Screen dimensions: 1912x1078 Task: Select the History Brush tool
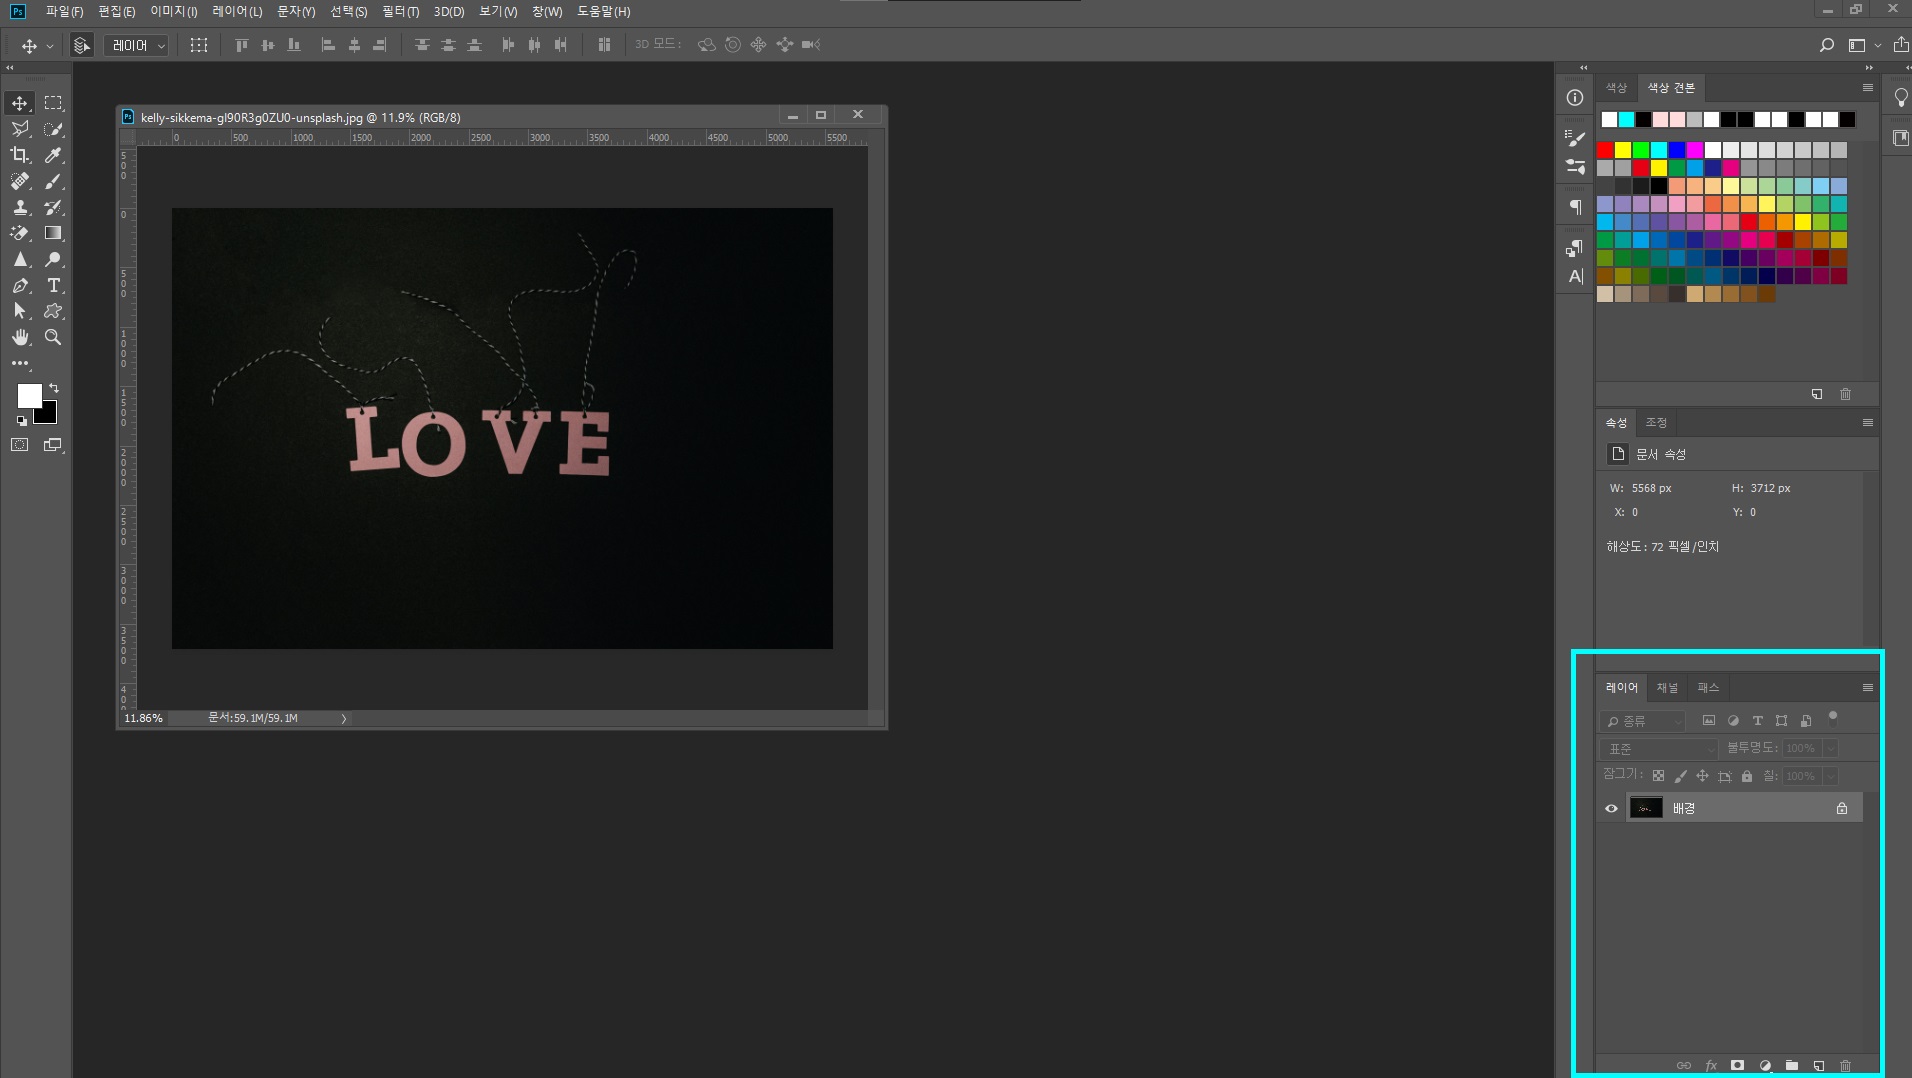pos(53,207)
